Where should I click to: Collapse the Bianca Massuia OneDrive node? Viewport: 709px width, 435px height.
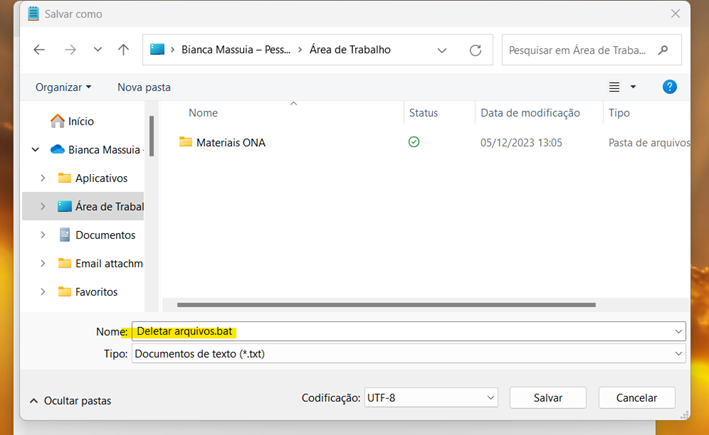point(35,150)
